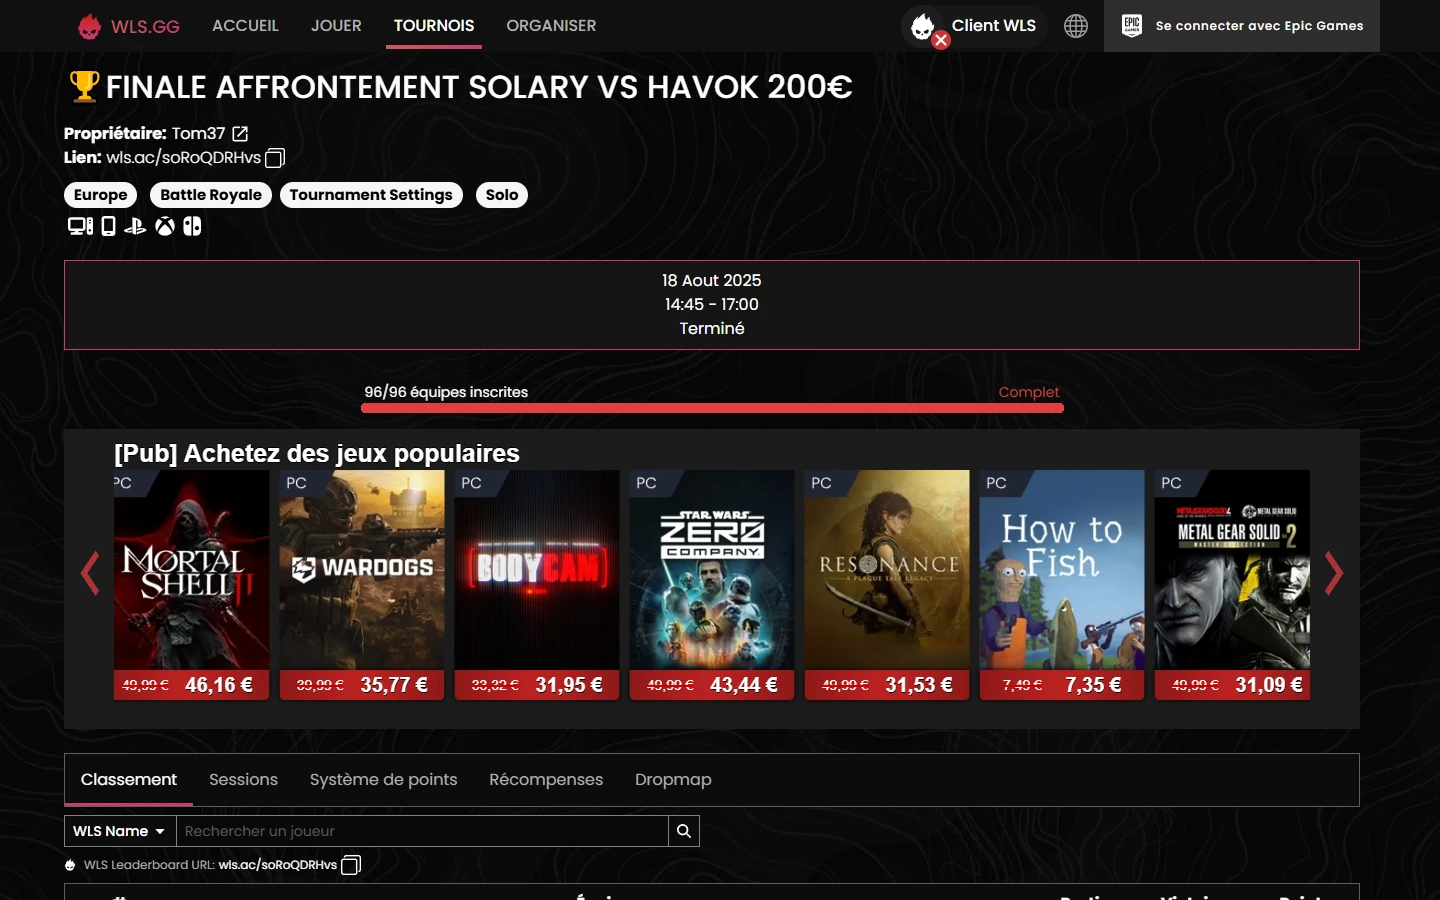
Task: Click the trophy icon beside the title
Action: tap(84, 87)
